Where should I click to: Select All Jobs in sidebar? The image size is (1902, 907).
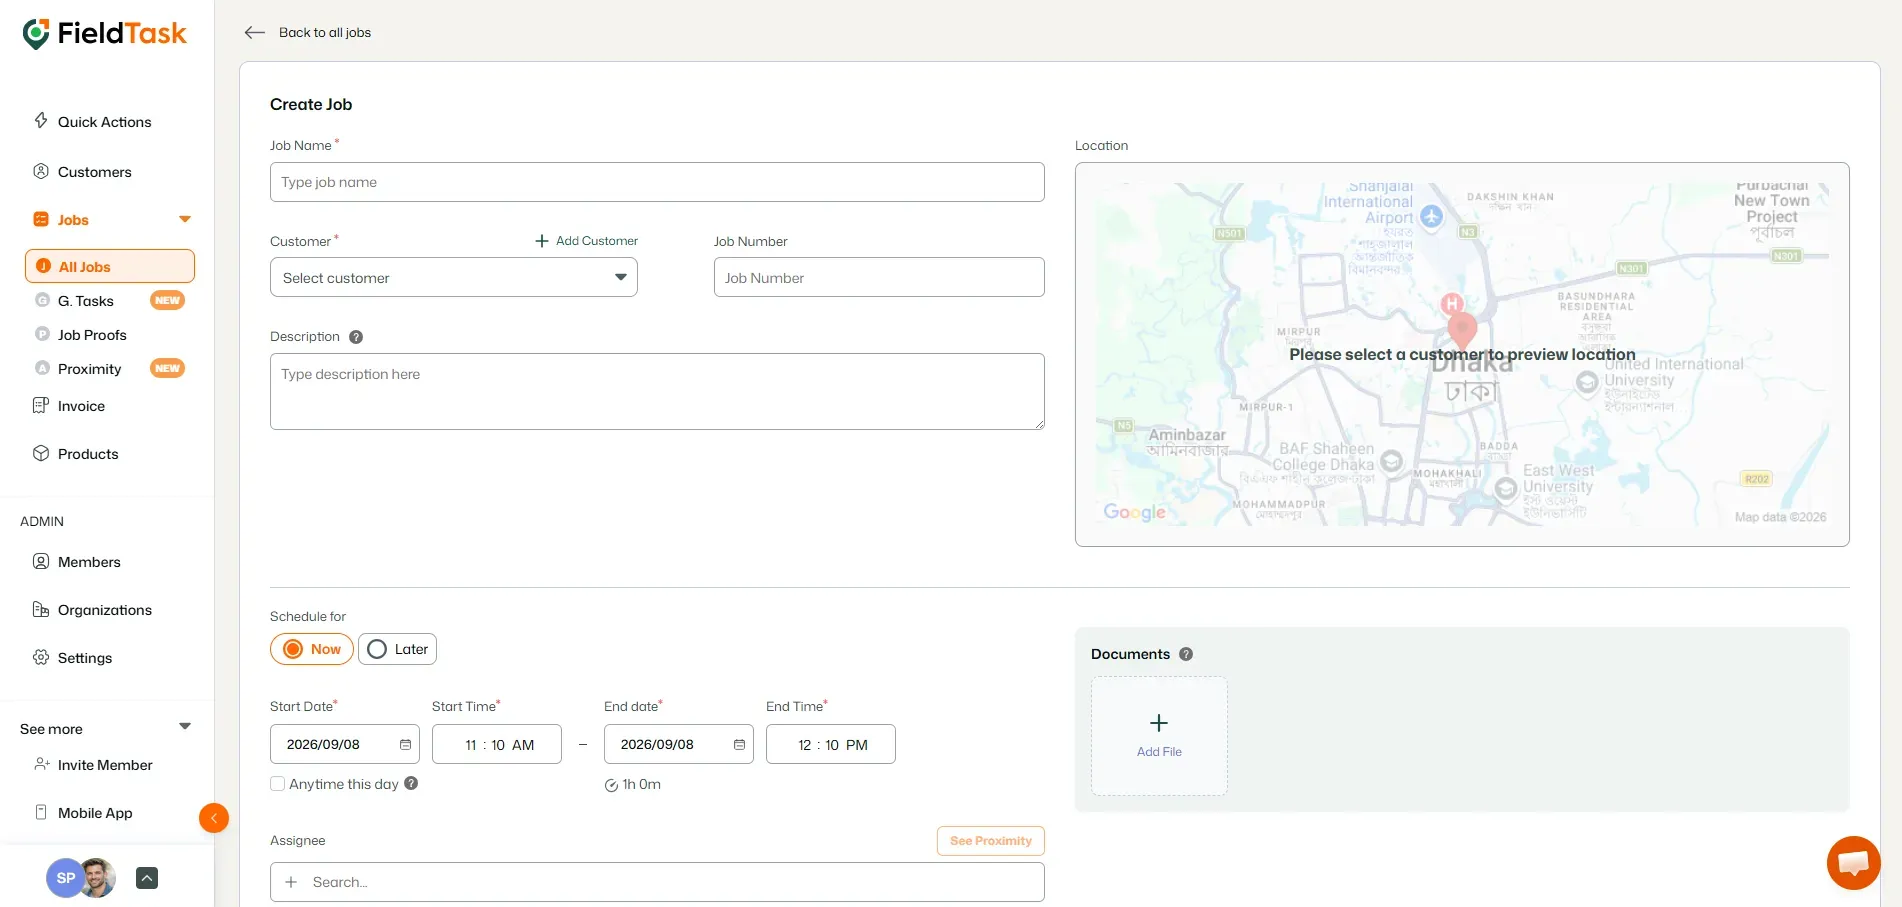pos(110,267)
